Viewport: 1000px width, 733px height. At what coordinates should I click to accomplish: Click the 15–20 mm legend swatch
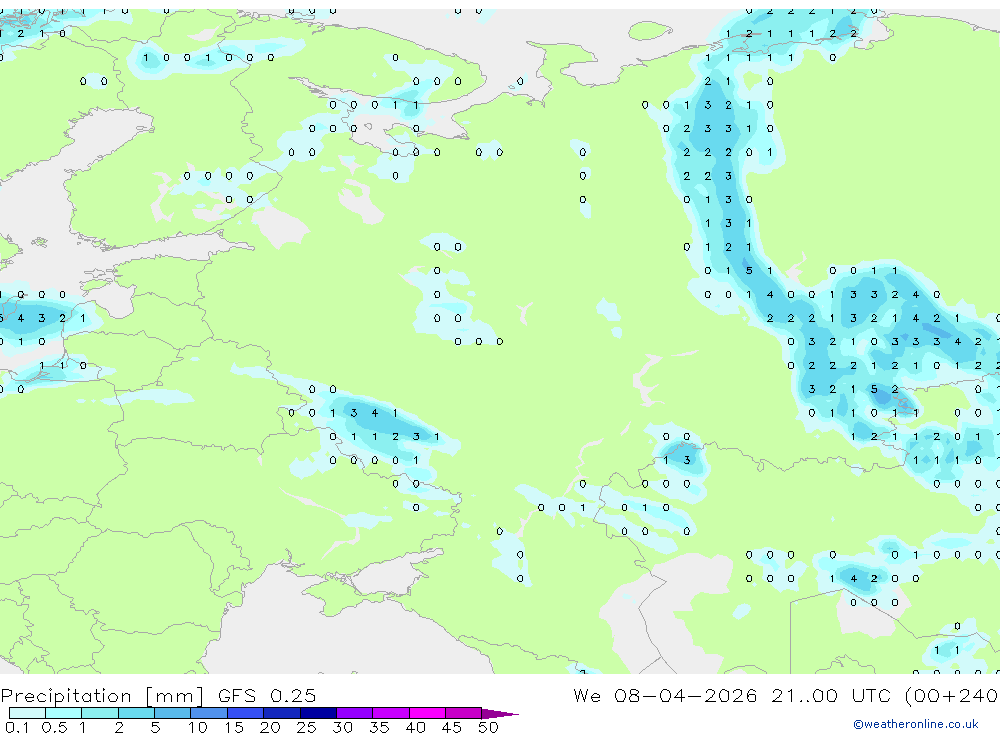click(x=246, y=713)
